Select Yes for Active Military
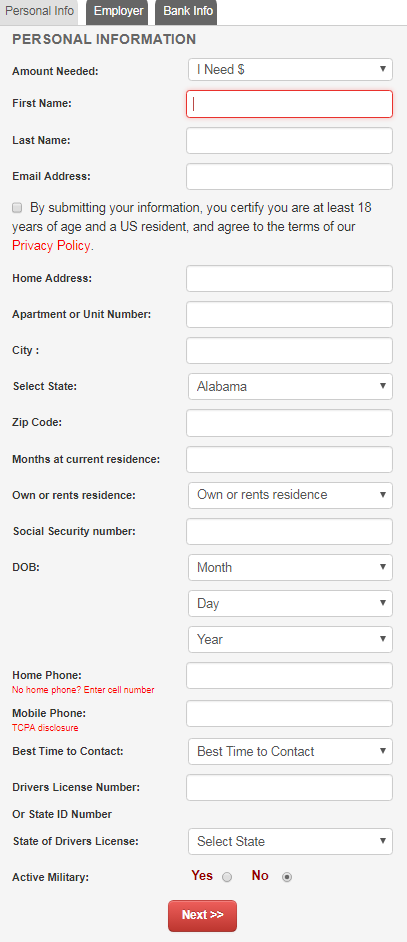The height and width of the screenshot is (942, 407). pos(227,877)
